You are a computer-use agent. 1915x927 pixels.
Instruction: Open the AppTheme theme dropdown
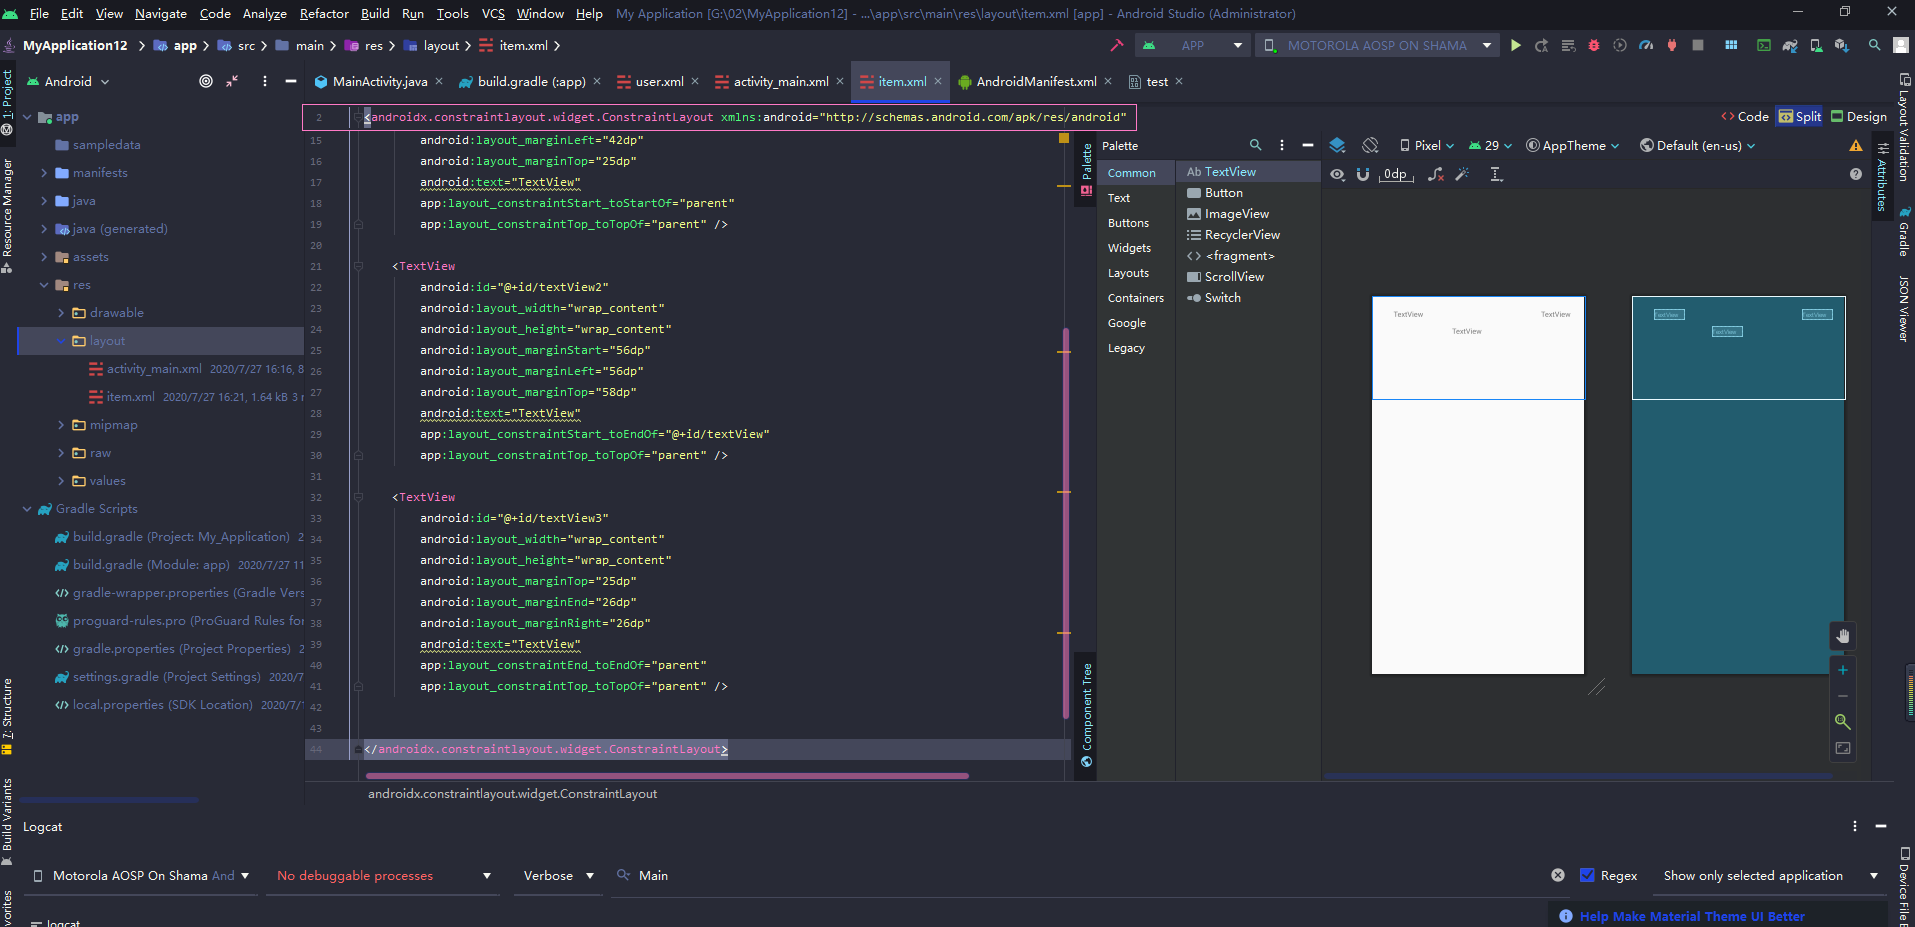pos(1573,145)
